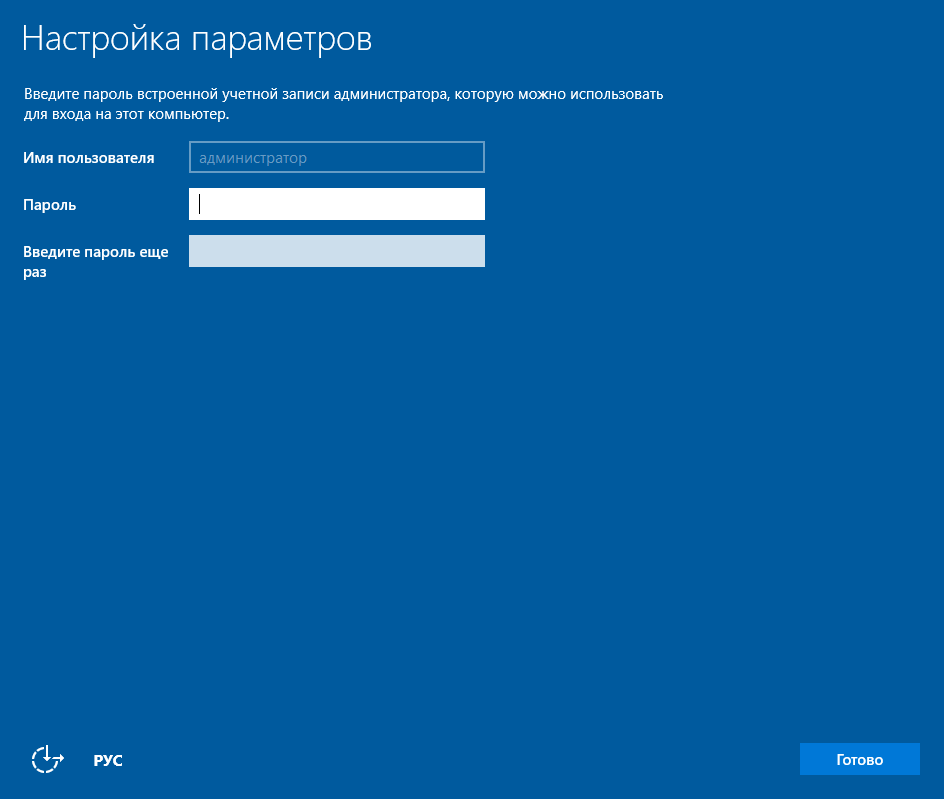
Task: Click the blinking cursor in password box
Action: tap(199, 204)
